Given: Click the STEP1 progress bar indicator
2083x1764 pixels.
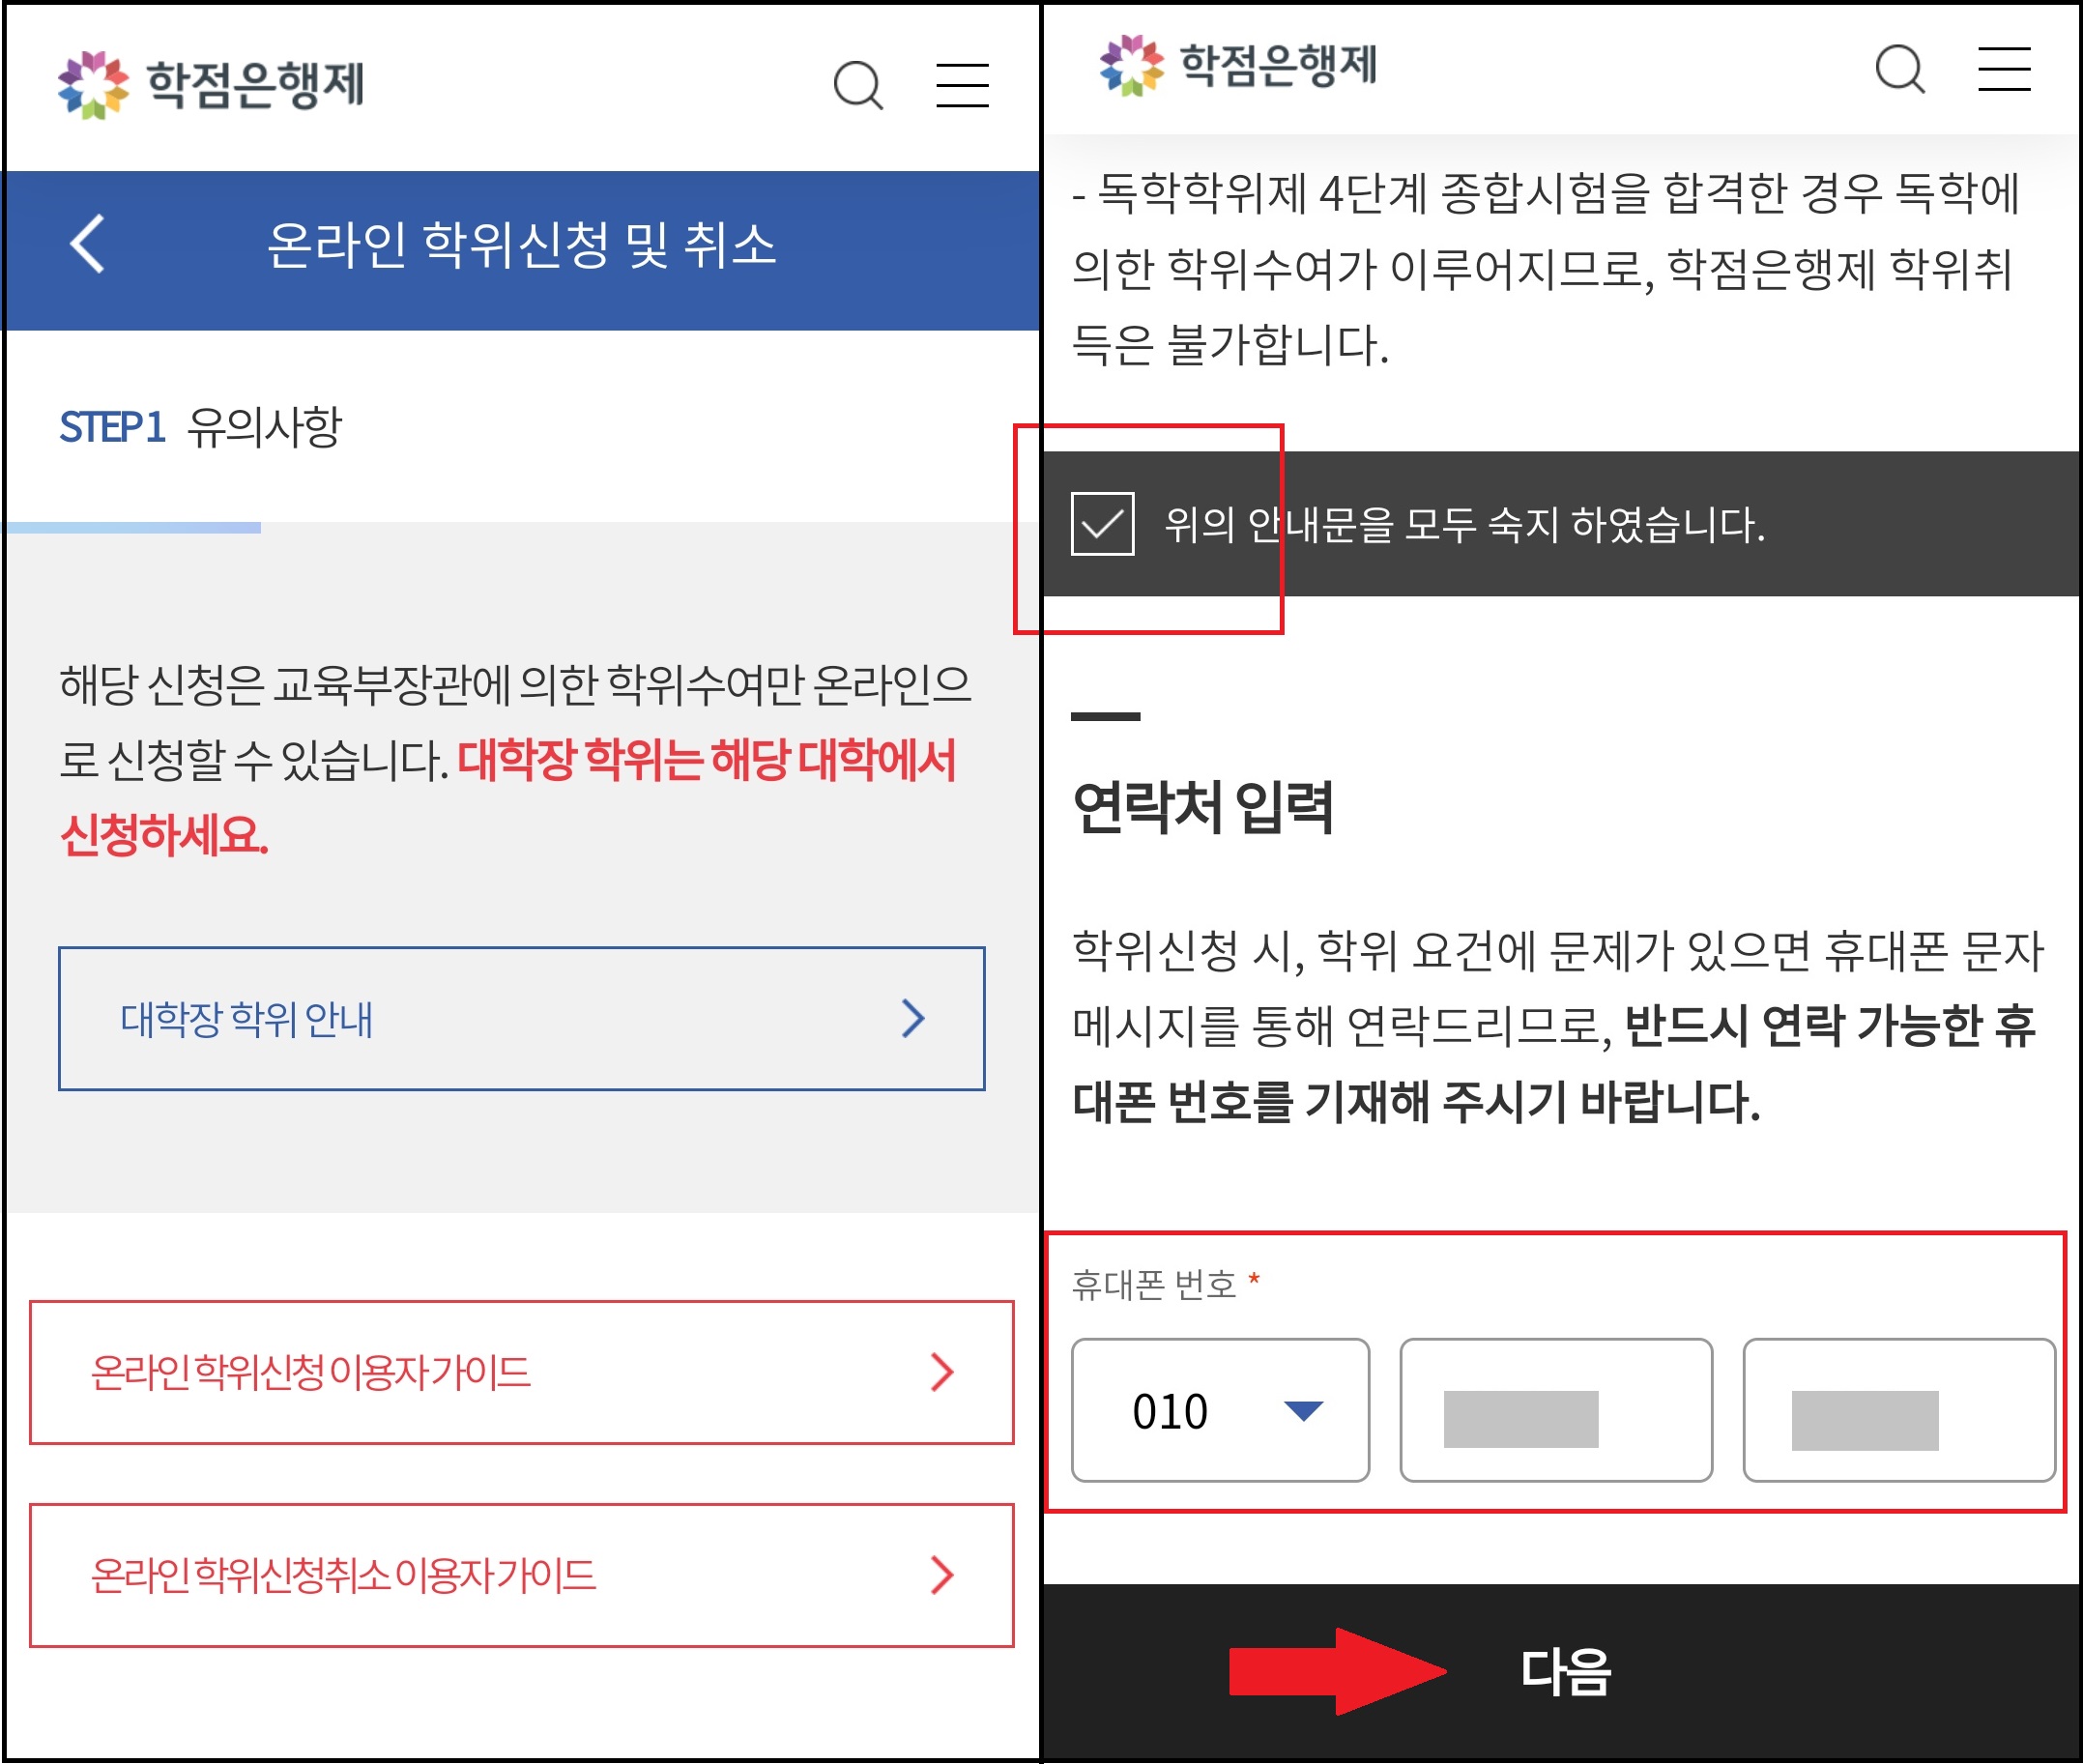Looking at the screenshot, I should pyautogui.click(x=133, y=527).
